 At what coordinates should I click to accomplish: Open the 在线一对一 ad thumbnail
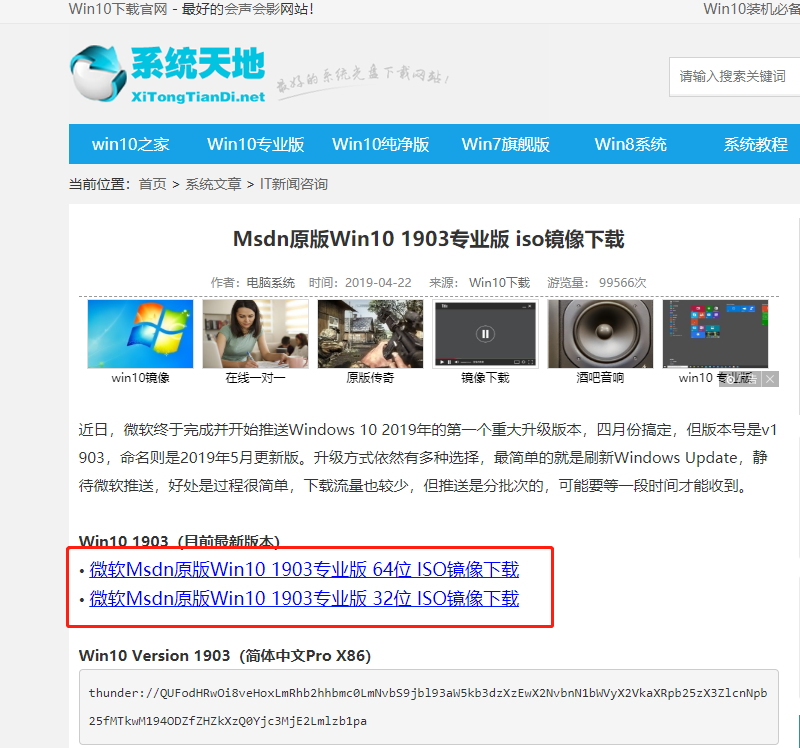point(256,334)
